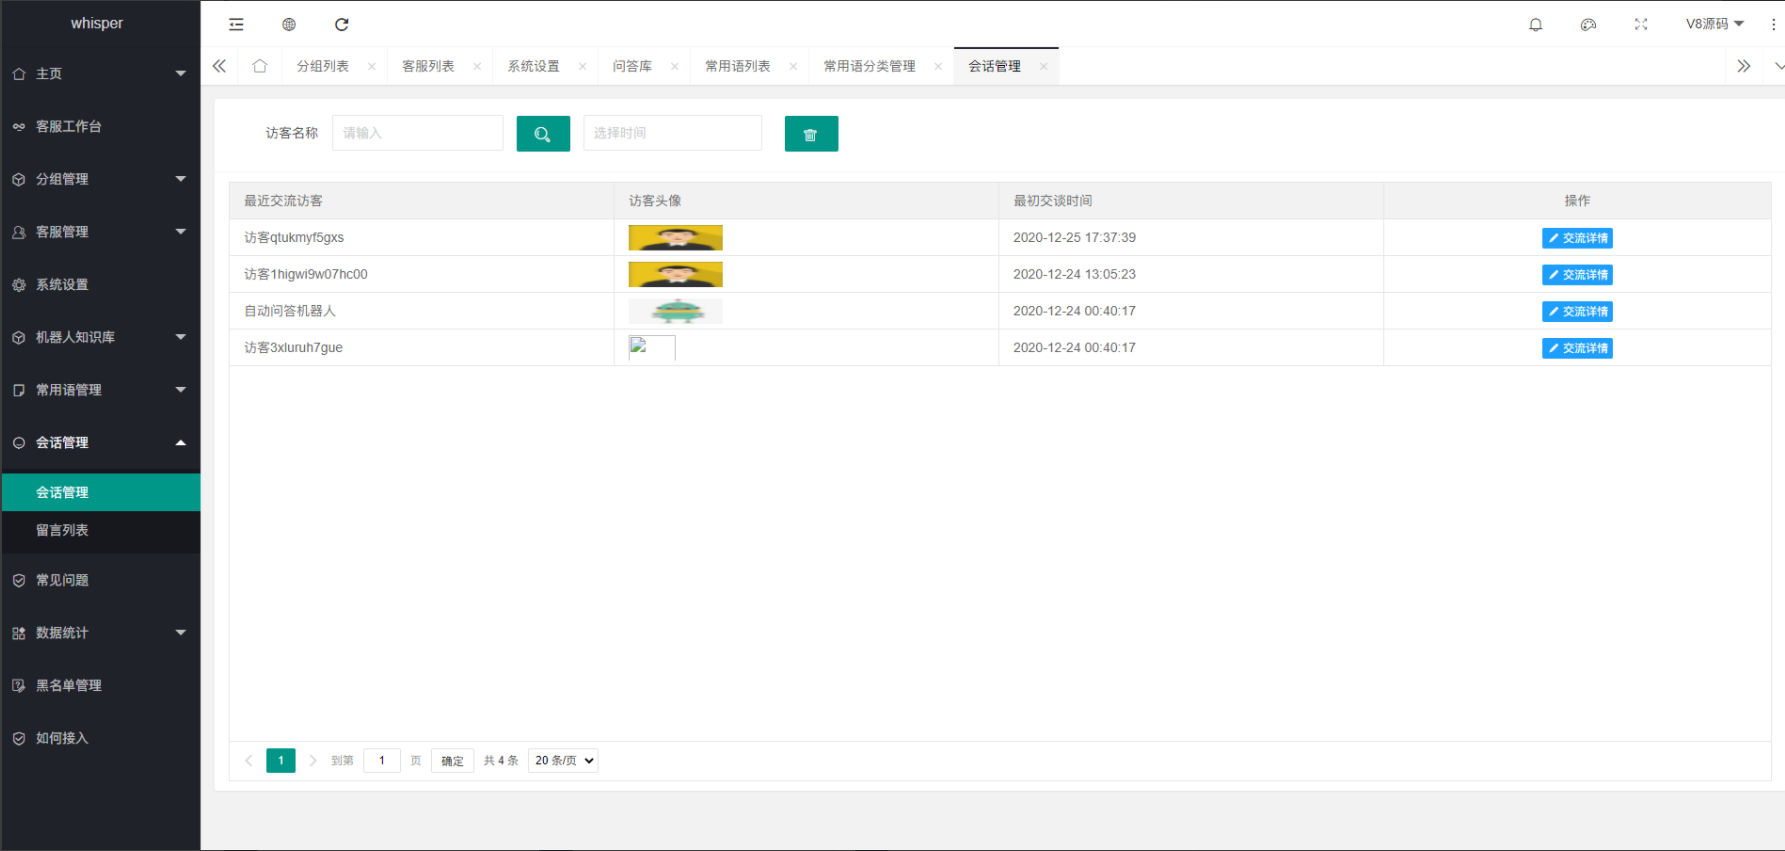Screen dimensions: 1785x851
Task: Click the 确定 pagination button
Action: pyautogui.click(x=452, y=761)
